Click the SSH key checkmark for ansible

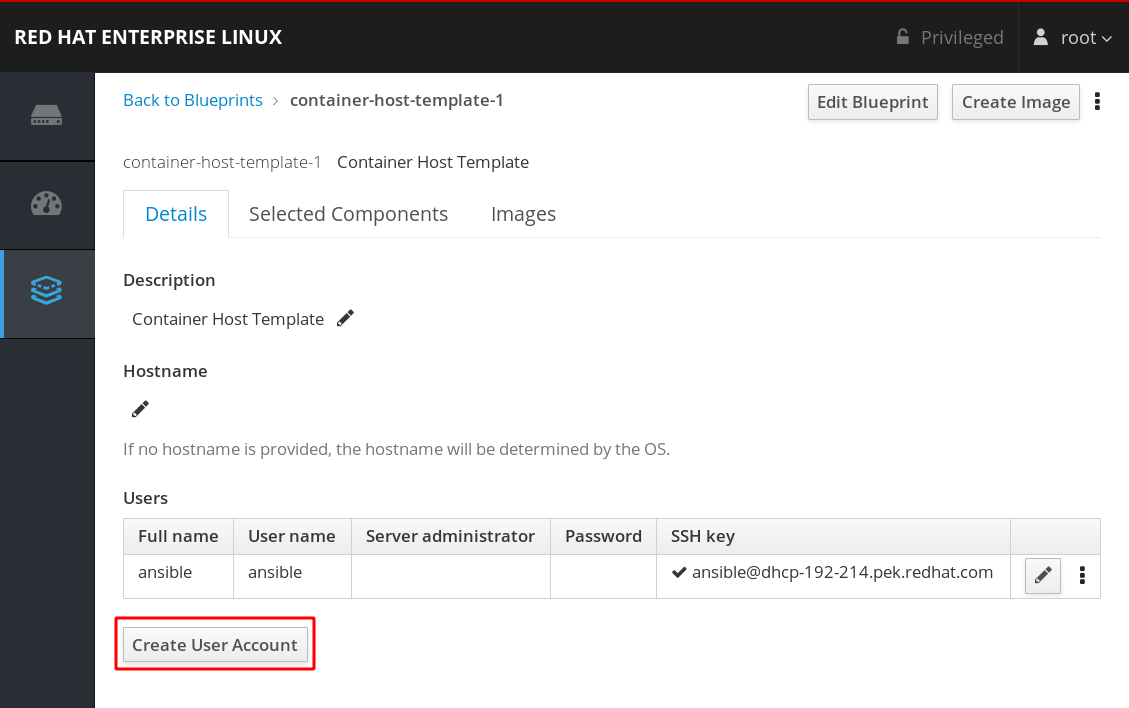679,573
